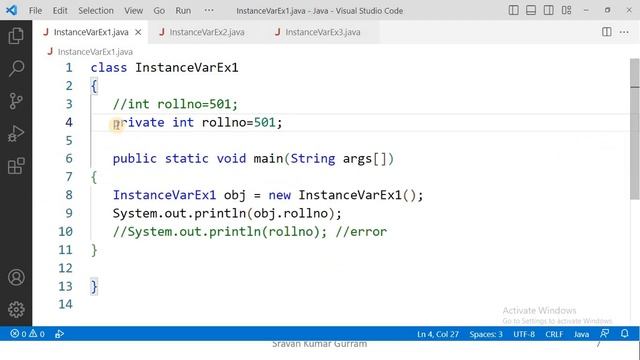Open the editor More Actions ellipsis
Viewport: 640px width, 360px height.
point(624,32)
